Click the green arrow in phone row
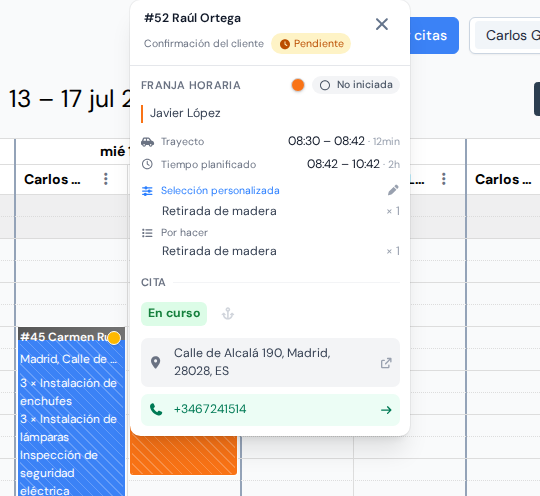 coord(386,410)
